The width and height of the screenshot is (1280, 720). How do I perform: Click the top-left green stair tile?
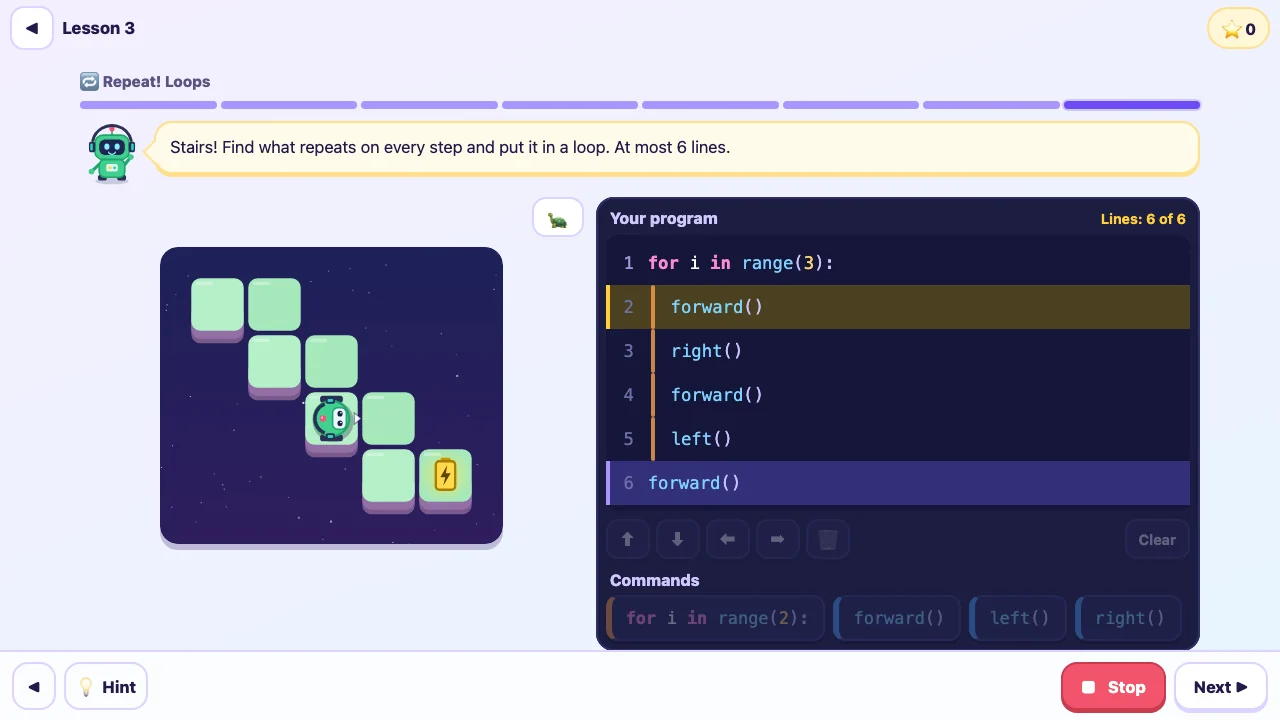[x=217, y=307]
